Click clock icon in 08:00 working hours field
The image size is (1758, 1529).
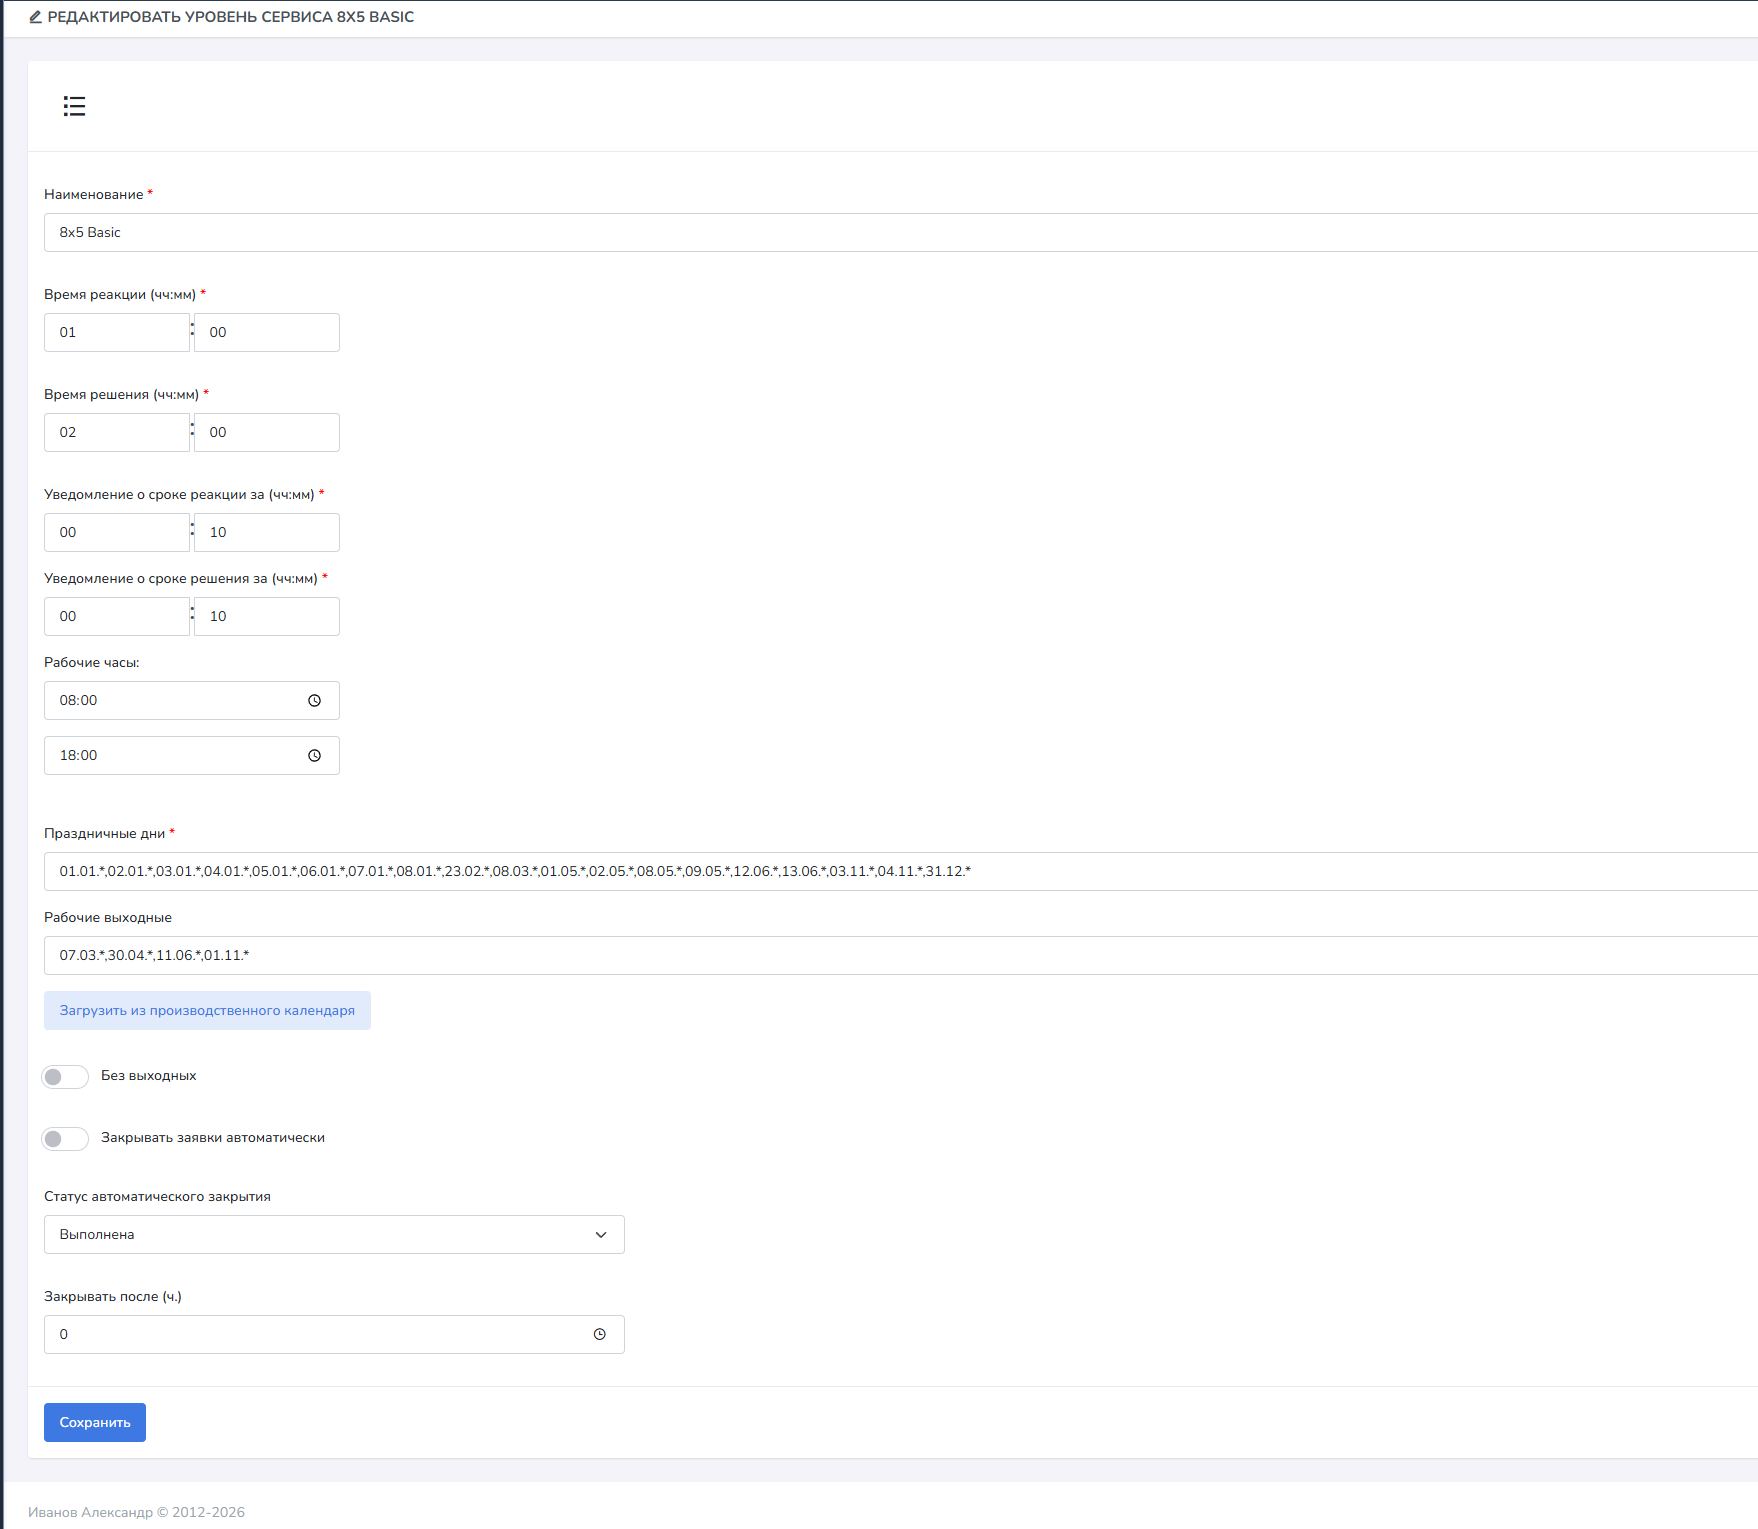(314, 701)
